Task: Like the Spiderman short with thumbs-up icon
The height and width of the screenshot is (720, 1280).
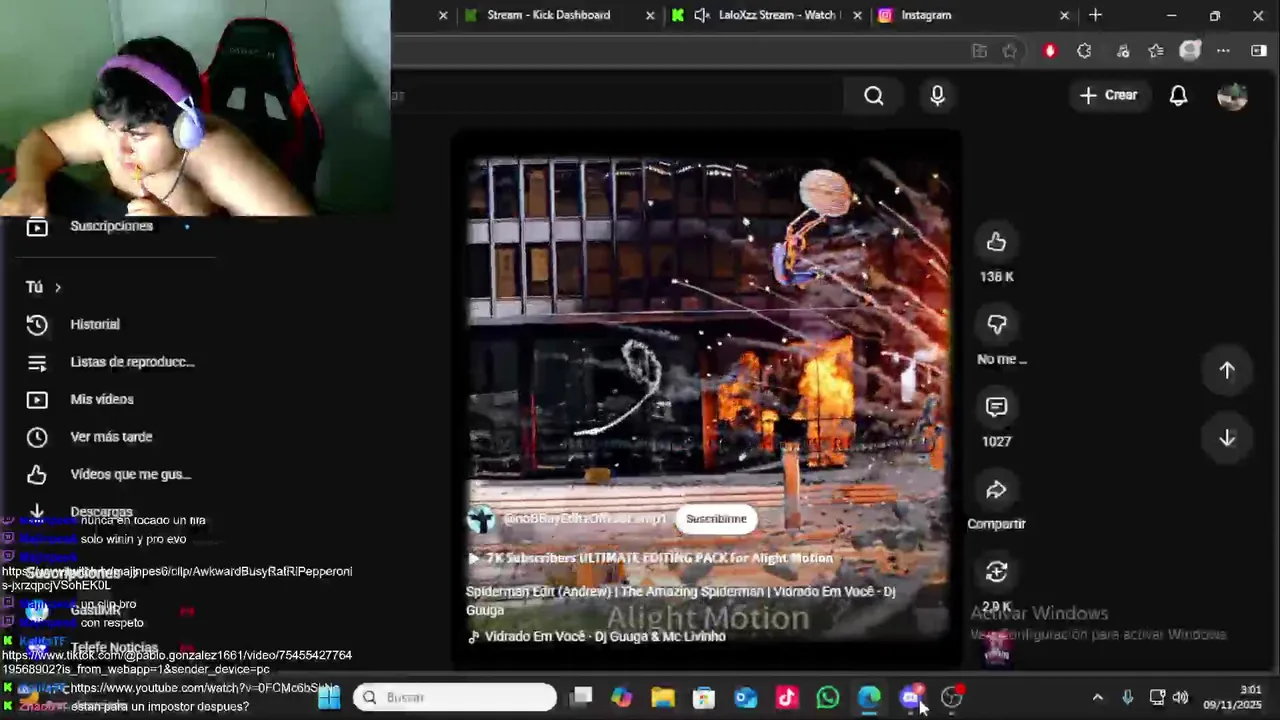Action: click(996, 242)
